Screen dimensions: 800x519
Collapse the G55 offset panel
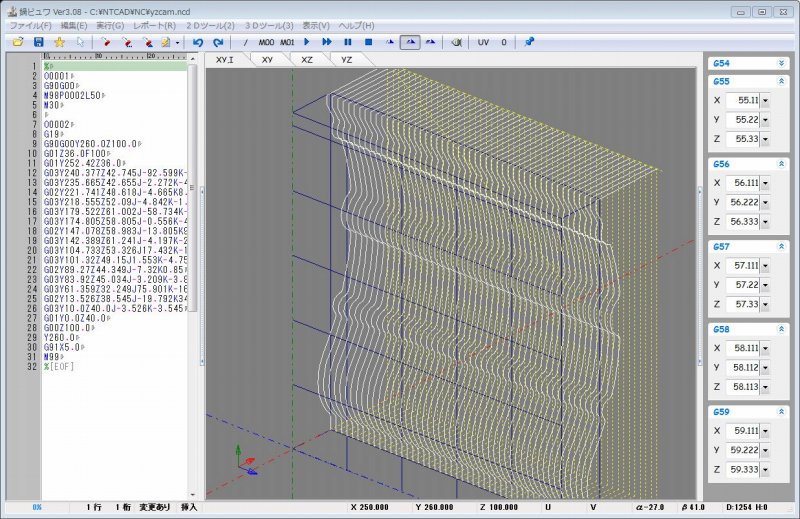click(781, 81)
